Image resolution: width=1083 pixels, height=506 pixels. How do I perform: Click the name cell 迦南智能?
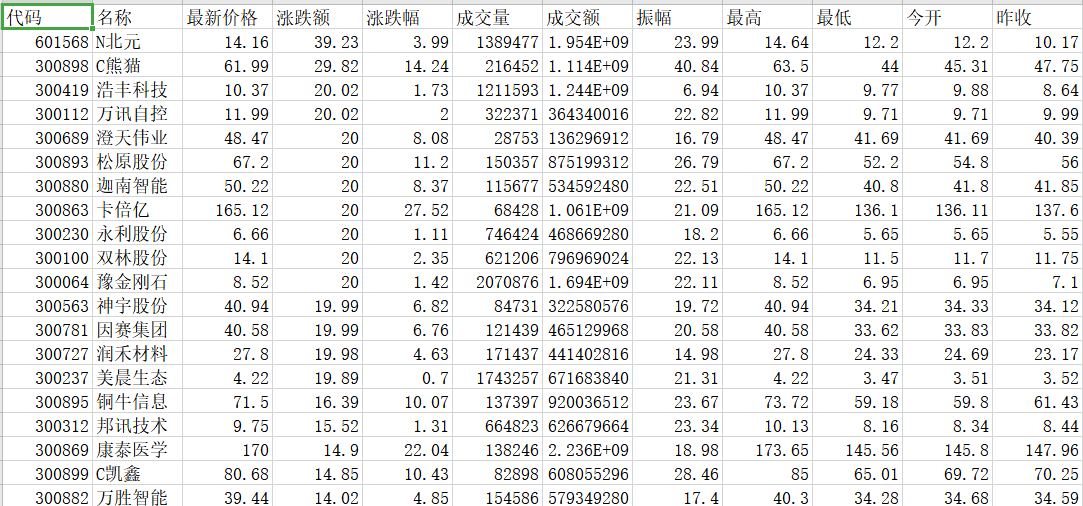(x=138, y=186)
